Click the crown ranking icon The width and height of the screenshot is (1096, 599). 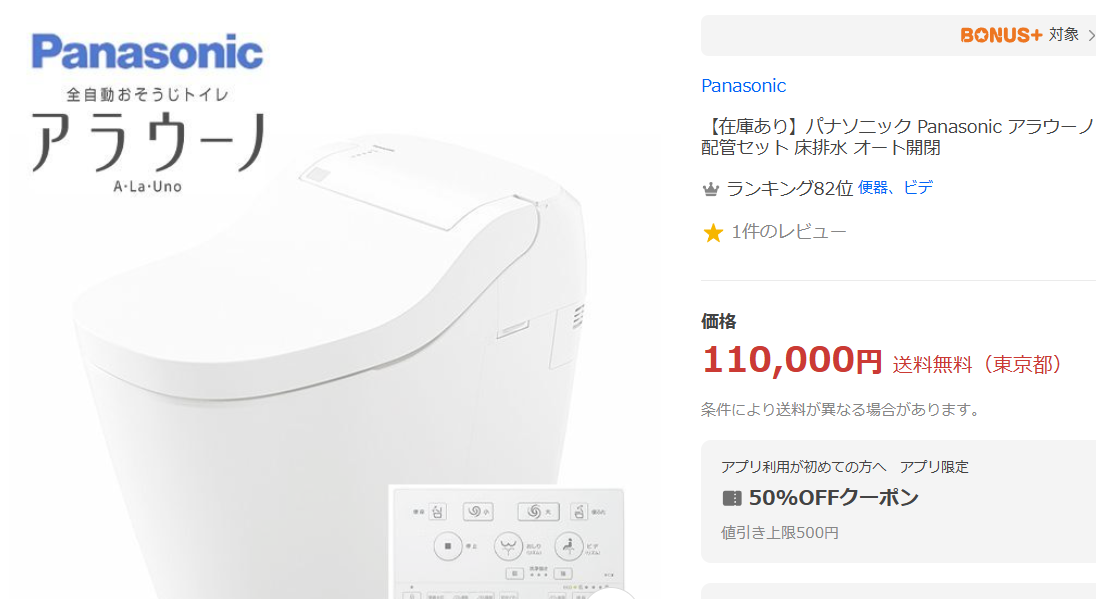(x=710, y=189)
